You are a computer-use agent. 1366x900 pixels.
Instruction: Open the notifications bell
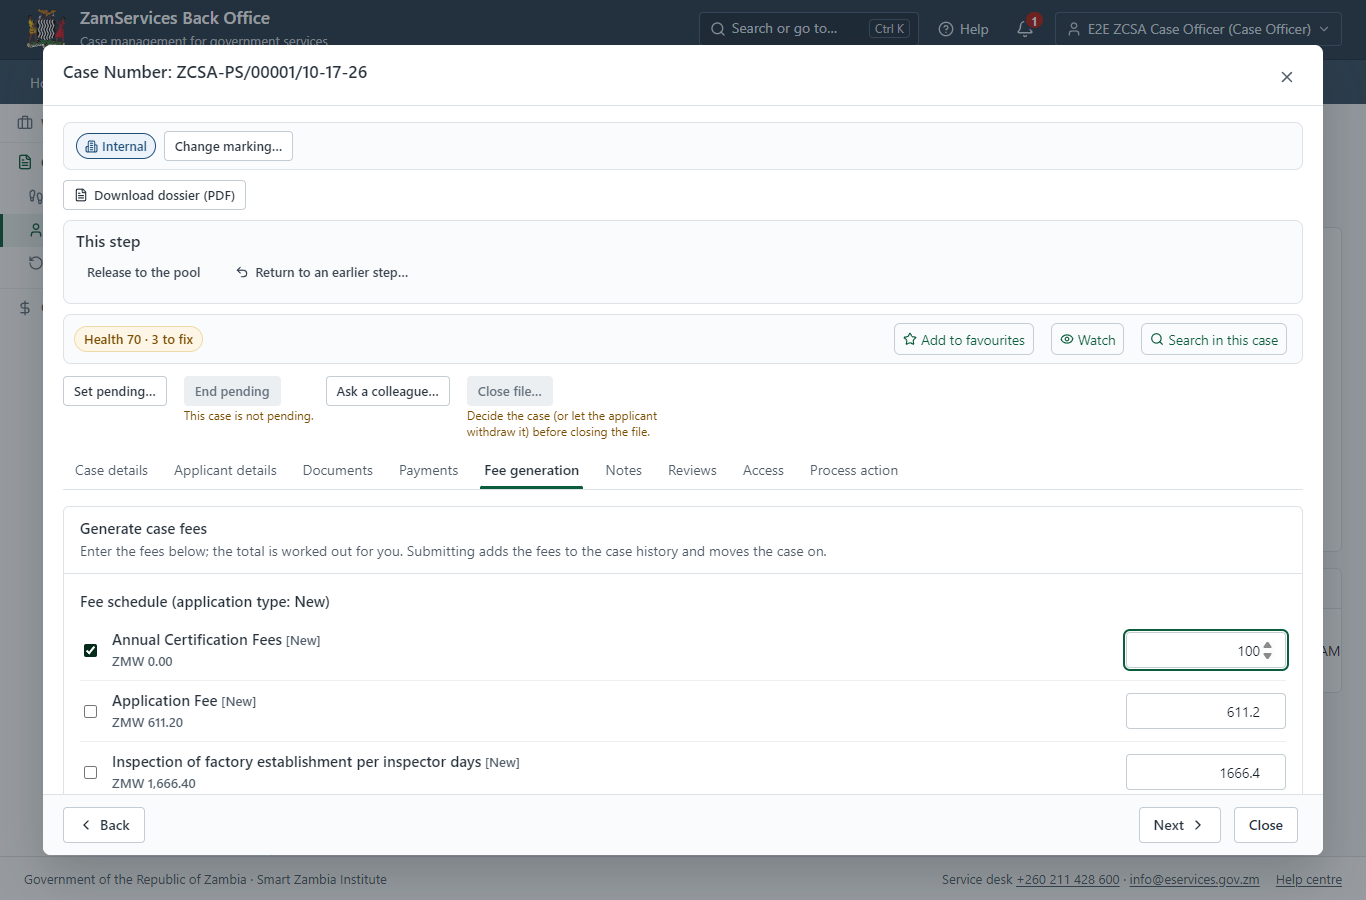click(x=1026, y=28)
